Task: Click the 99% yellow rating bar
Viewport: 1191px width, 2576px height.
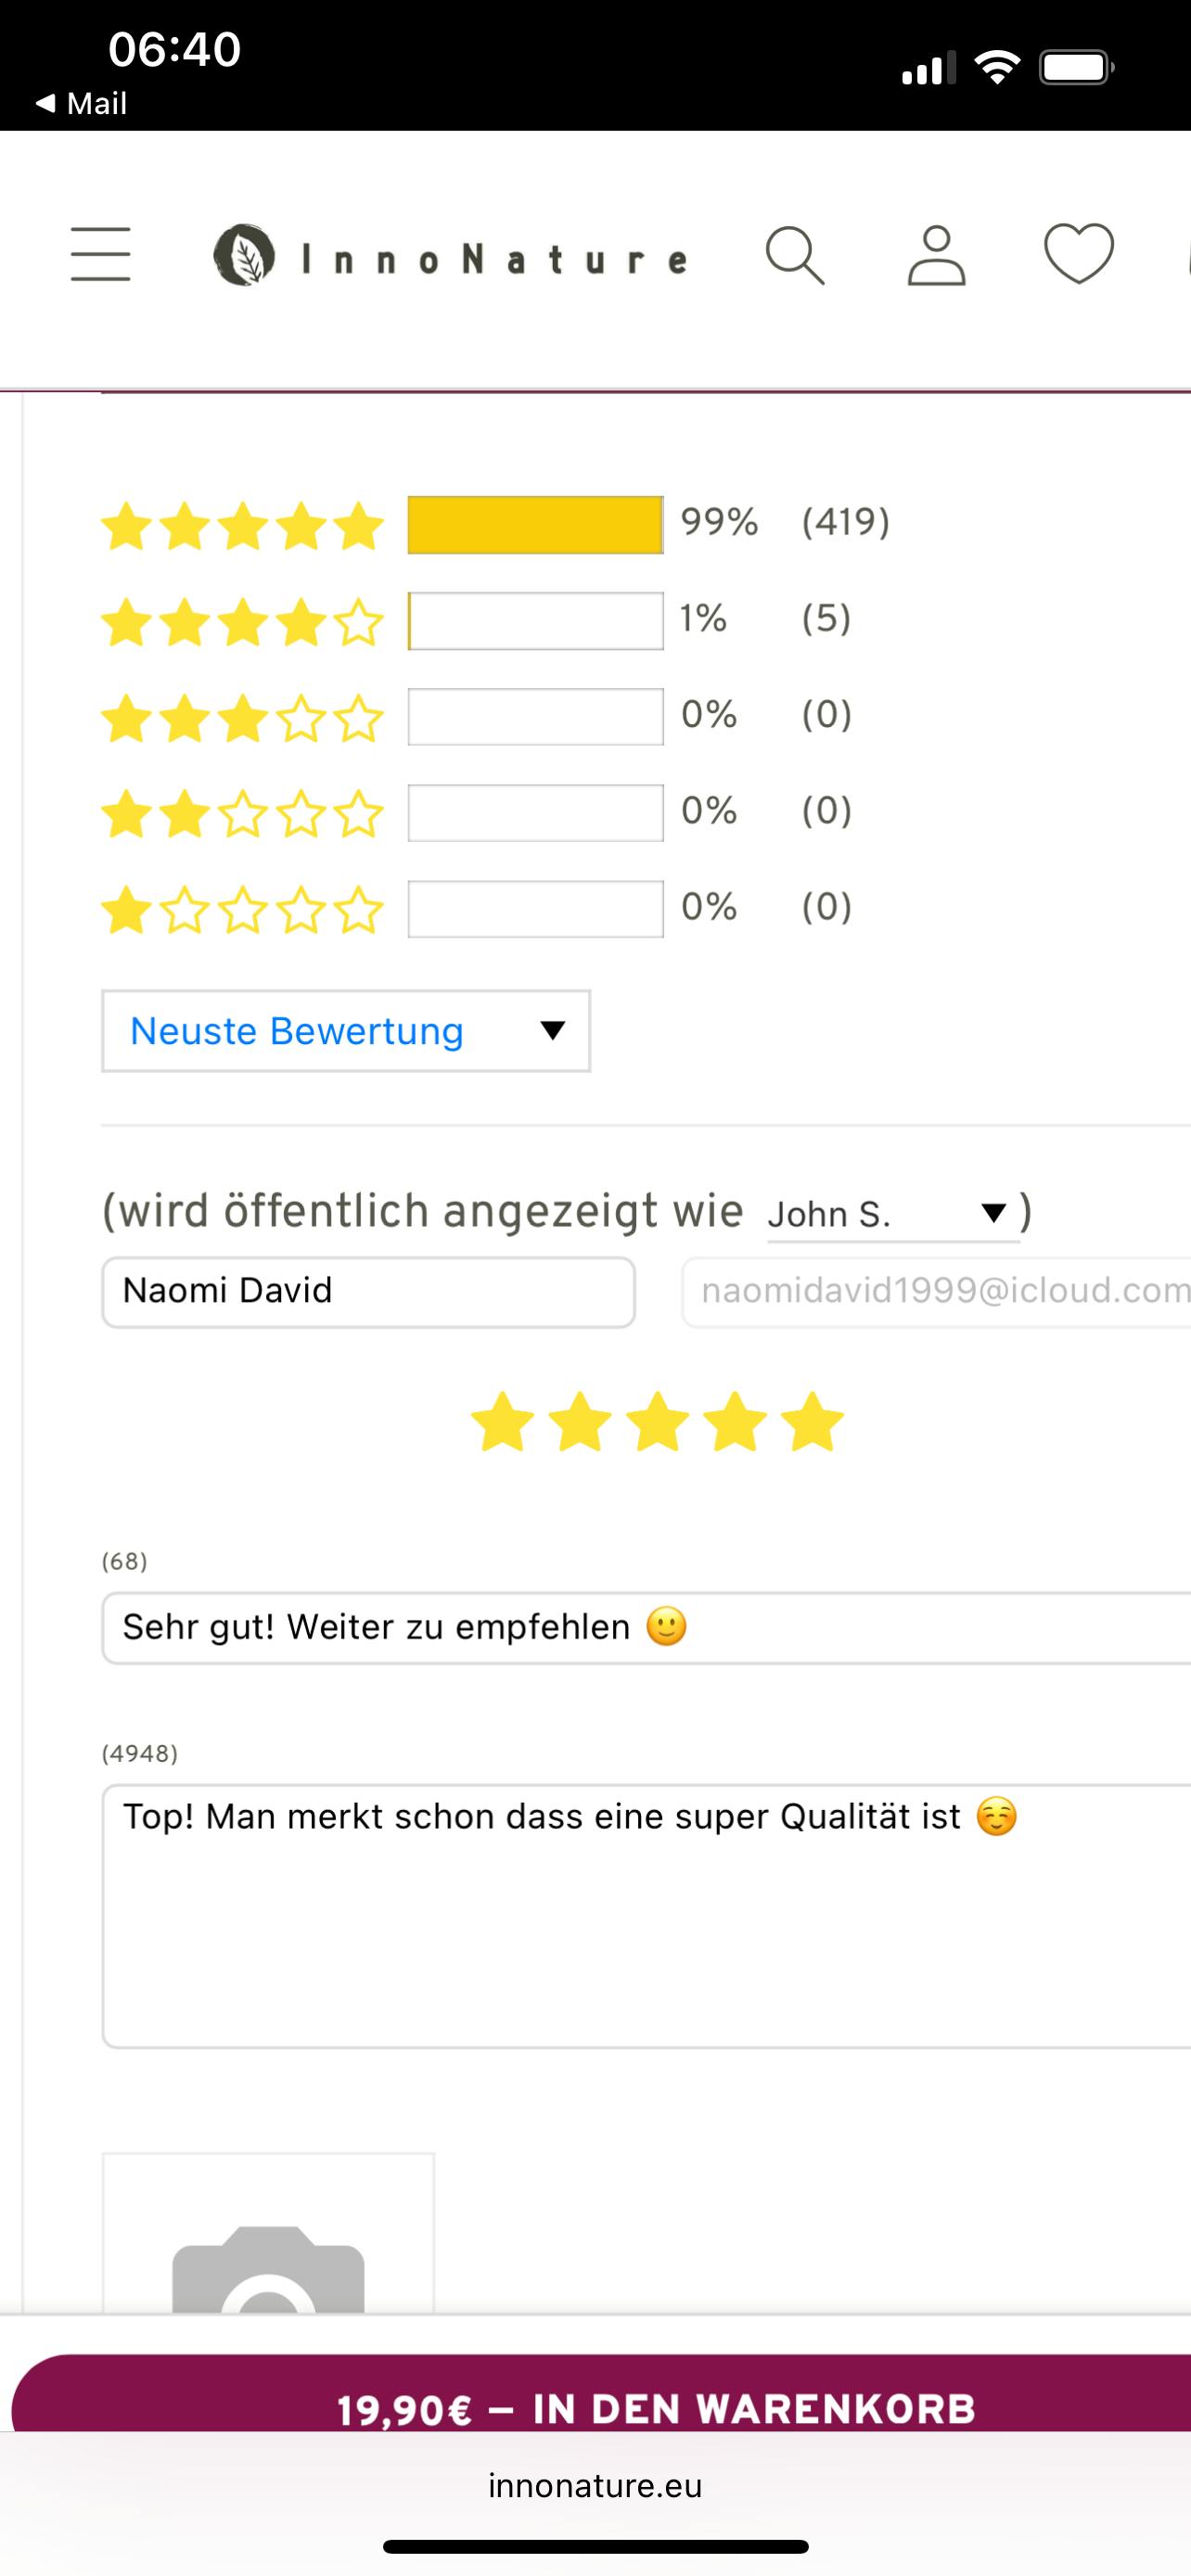Action: click(x=535, y=525)
